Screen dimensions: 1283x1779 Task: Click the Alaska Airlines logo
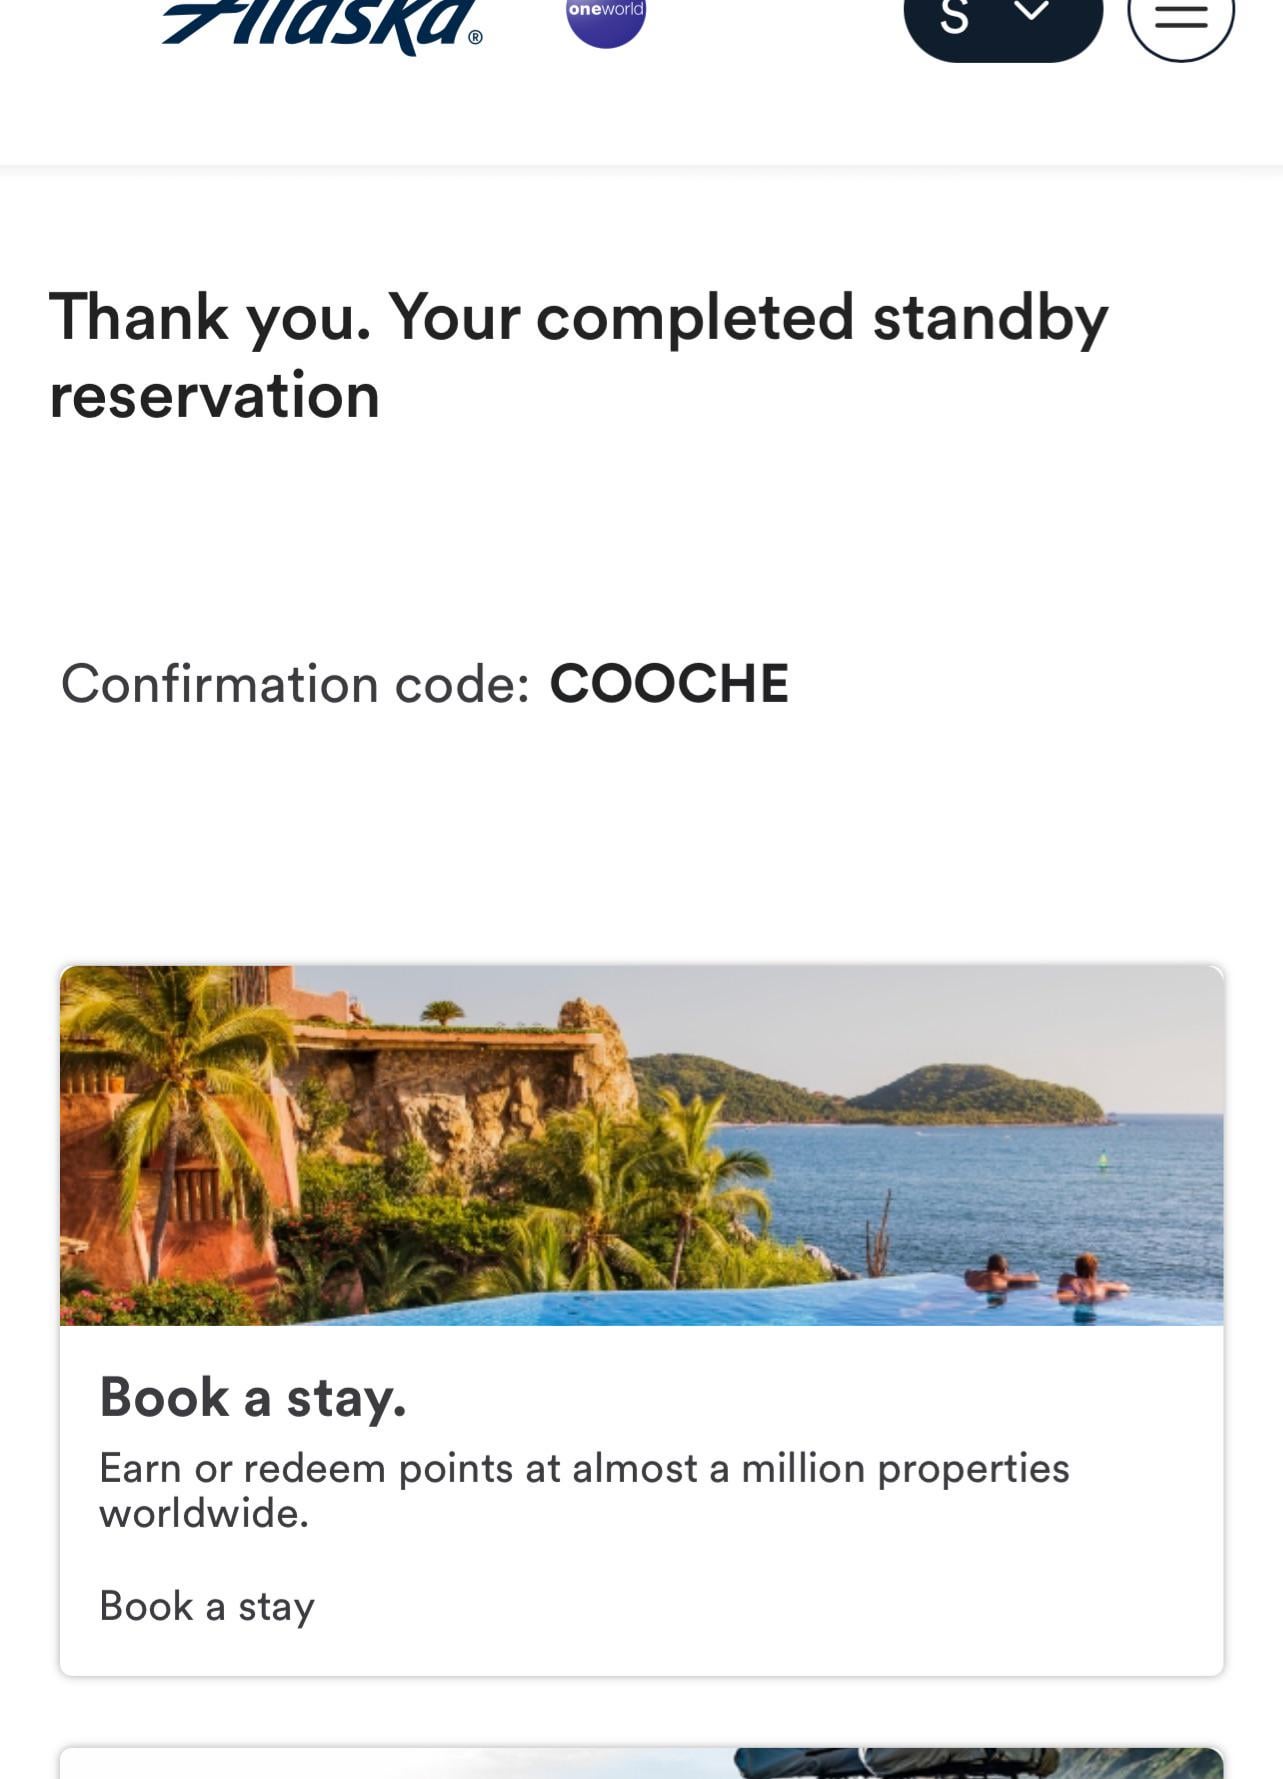point(320,24)
